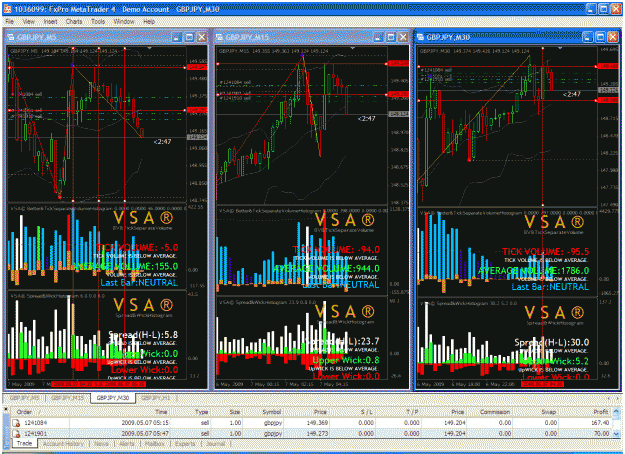Click the Spread(H-L):30.0 label in M30 chart

(x=551, y=342)
